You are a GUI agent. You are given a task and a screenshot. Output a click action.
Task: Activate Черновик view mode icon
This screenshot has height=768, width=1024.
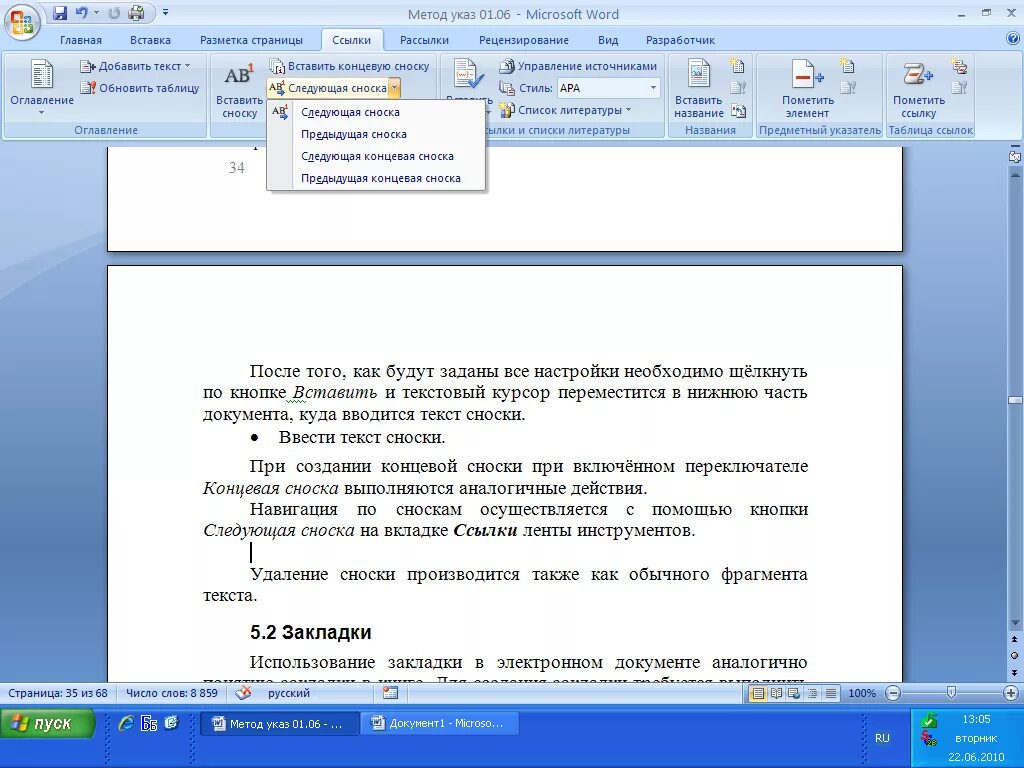[830, 694]
